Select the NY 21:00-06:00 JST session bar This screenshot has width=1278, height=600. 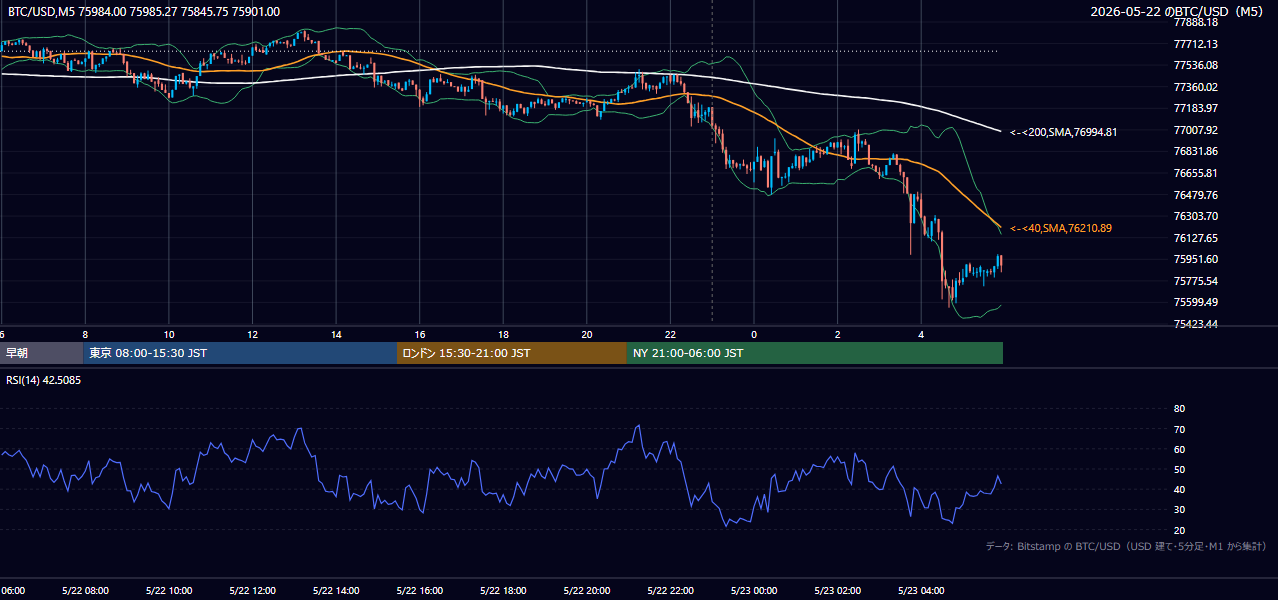tap(815, 353)
